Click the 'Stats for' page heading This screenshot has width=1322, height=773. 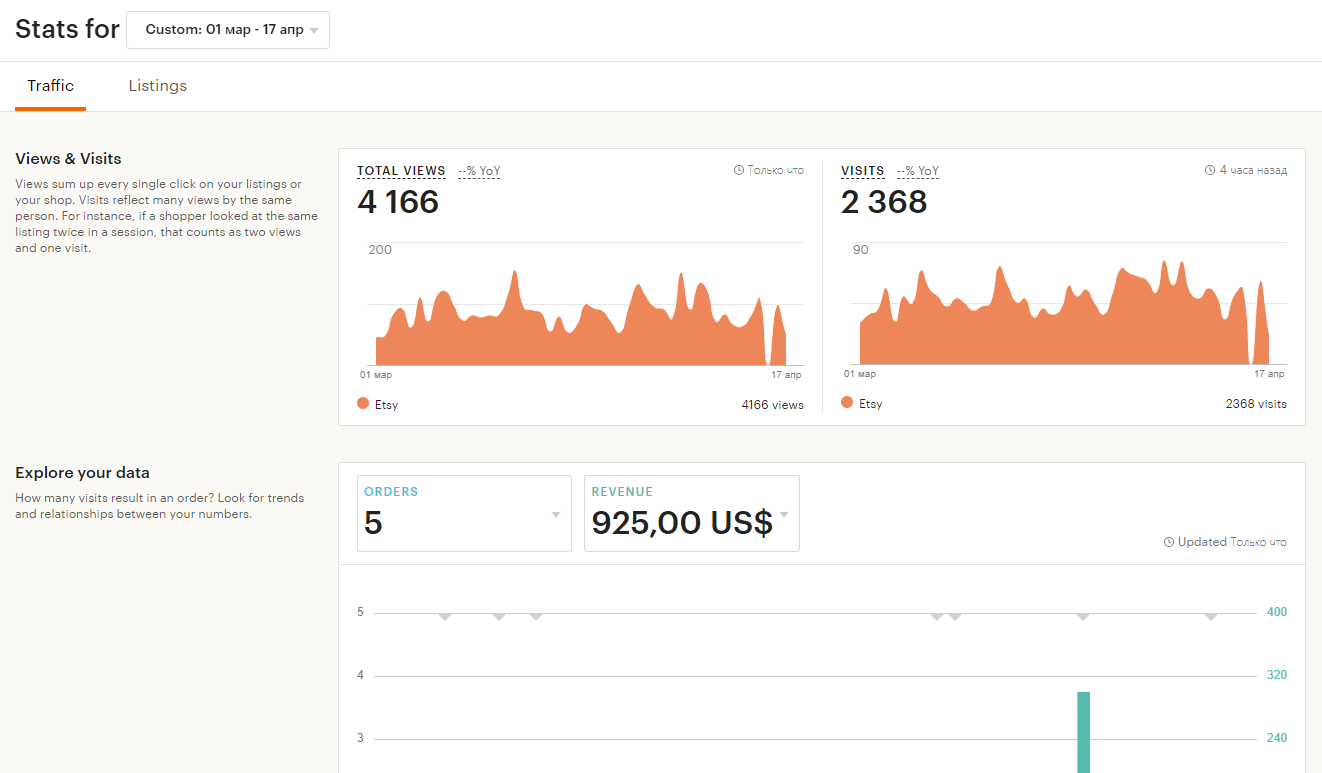tap(67, 29)
